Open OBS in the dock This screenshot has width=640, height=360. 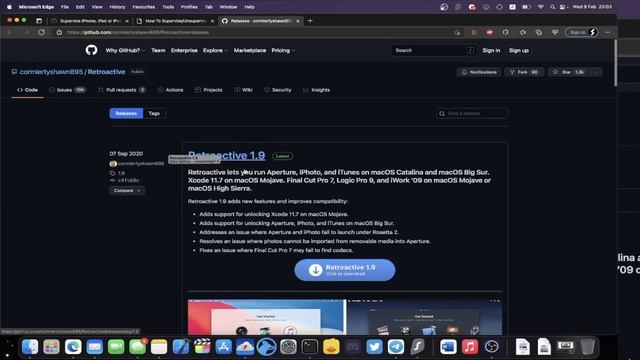coord(491,347)
